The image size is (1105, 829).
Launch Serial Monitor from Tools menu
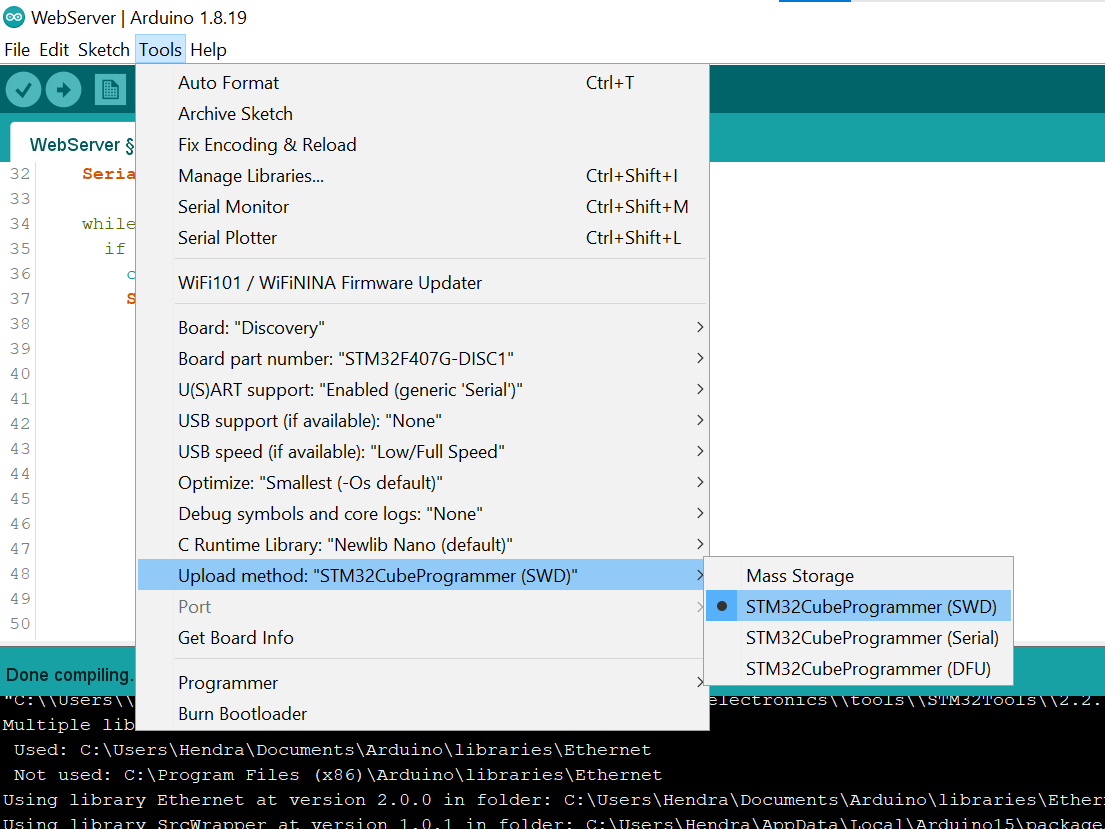tap(233, 207)
